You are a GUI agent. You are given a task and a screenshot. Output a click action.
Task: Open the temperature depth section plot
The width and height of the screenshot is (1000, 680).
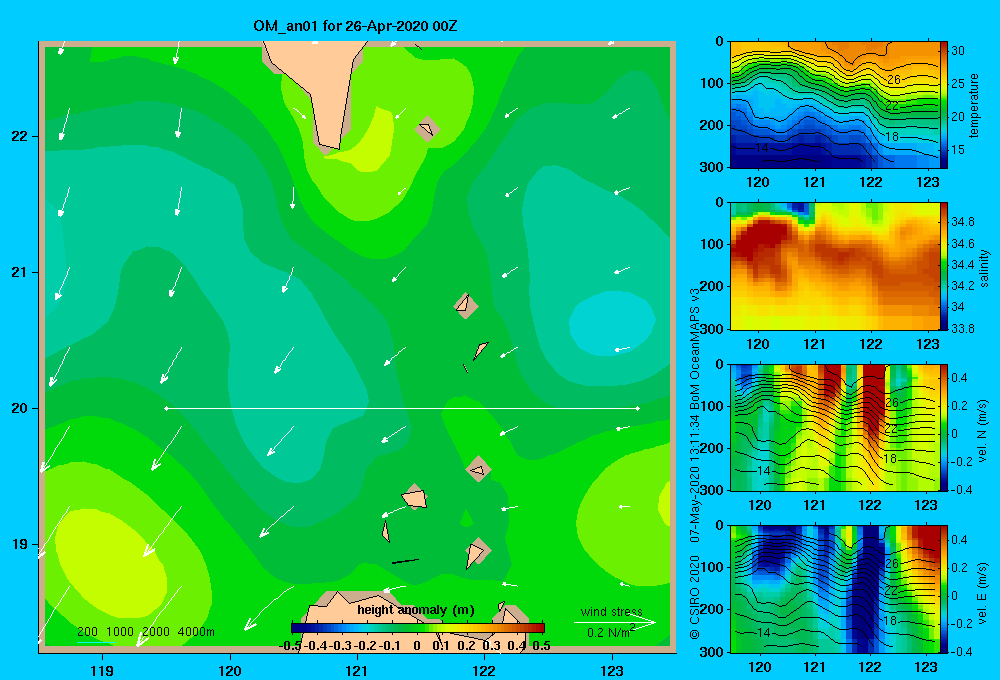pyautogui.click(x=834, y=105)
